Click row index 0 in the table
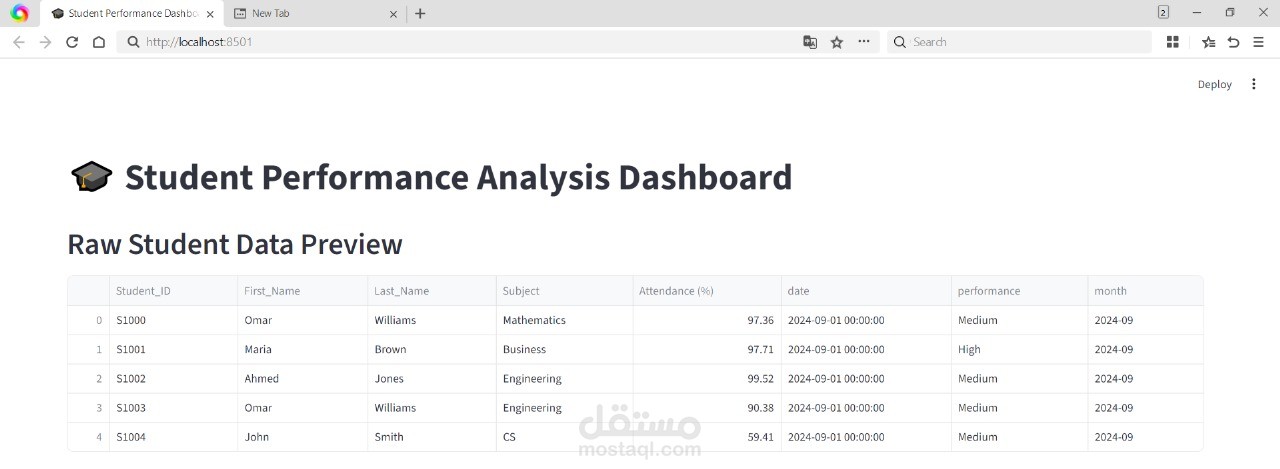The height and width of the screenshot is (469, 1280). pyautogui.click(x=89, y=320)
